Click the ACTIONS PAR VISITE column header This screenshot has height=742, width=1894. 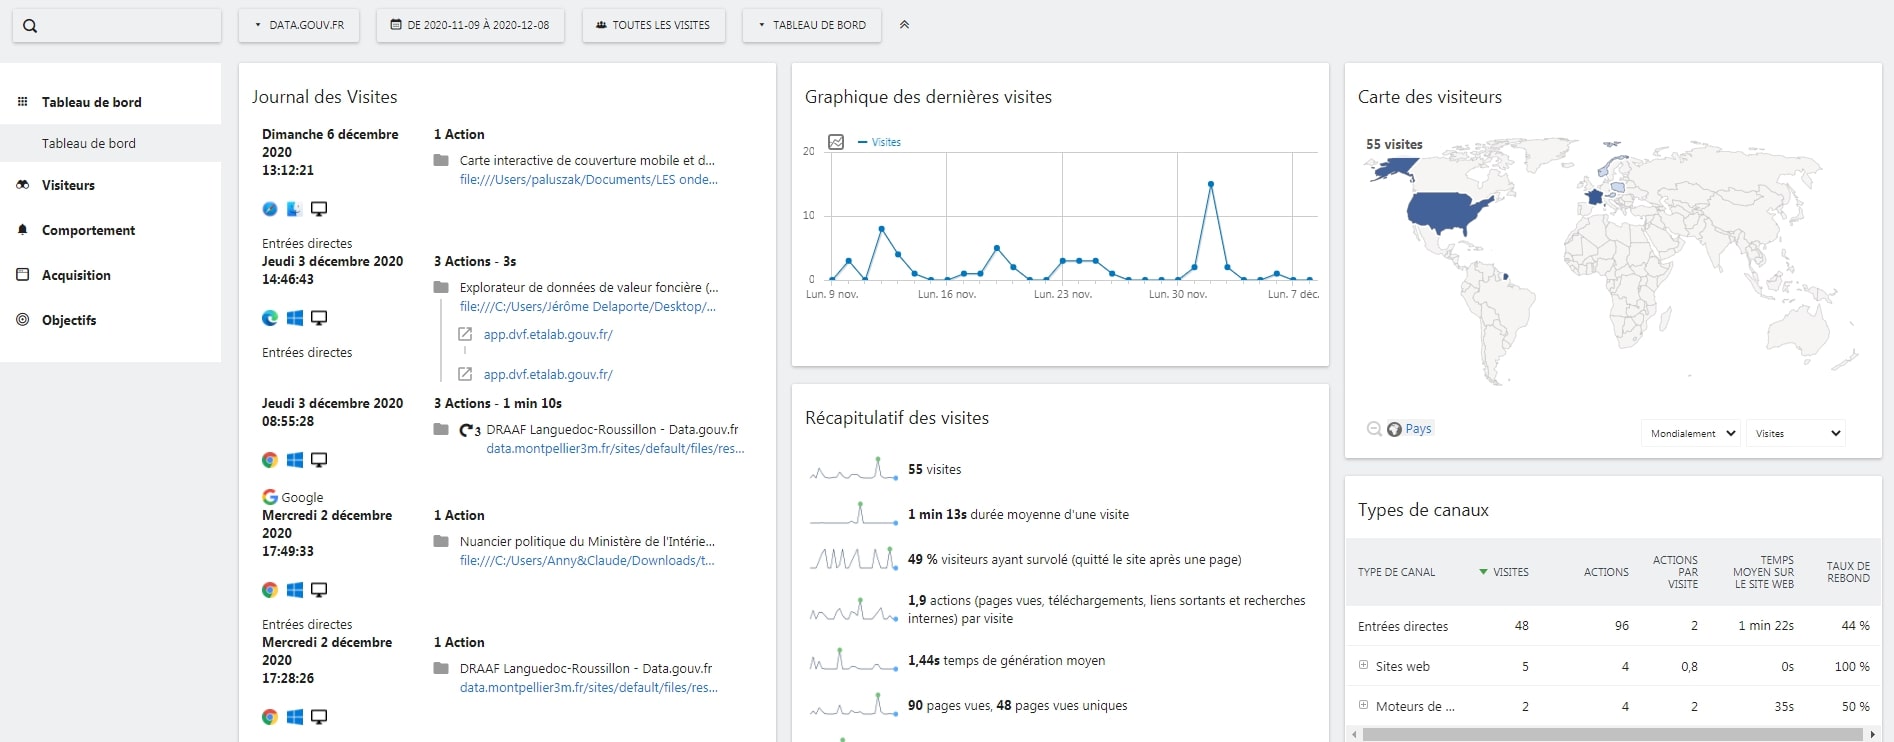[1675, 572]
